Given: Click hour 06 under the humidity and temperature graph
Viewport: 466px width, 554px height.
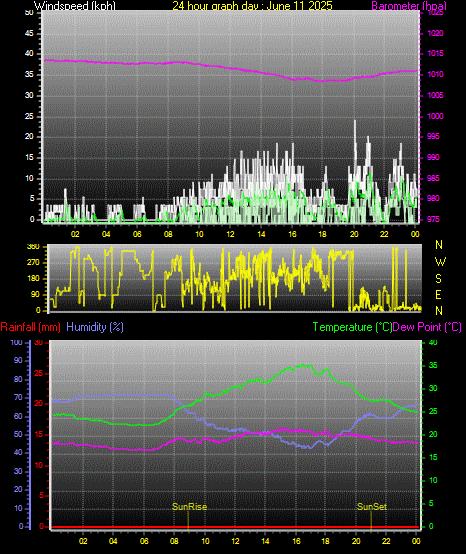Looking at the screenshot, I should click(x=144, y=541).
